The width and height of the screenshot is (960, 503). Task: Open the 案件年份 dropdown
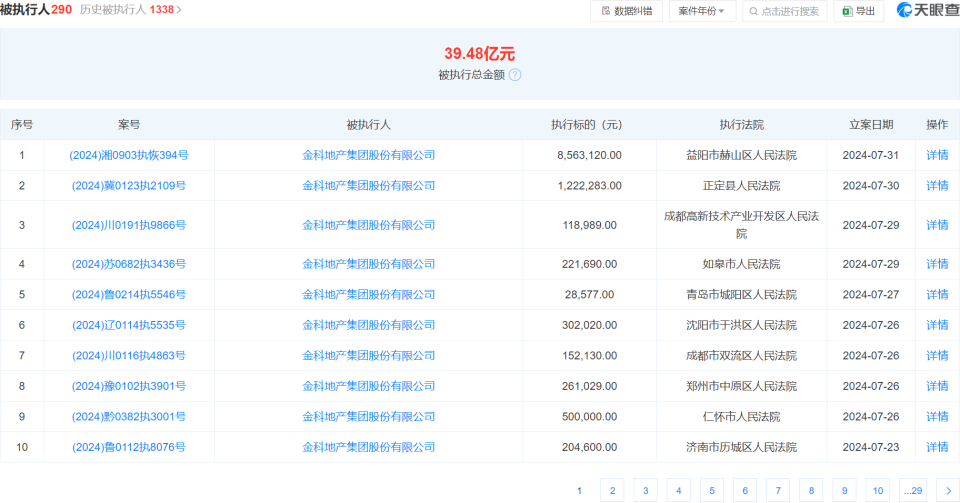click(702, 11)
